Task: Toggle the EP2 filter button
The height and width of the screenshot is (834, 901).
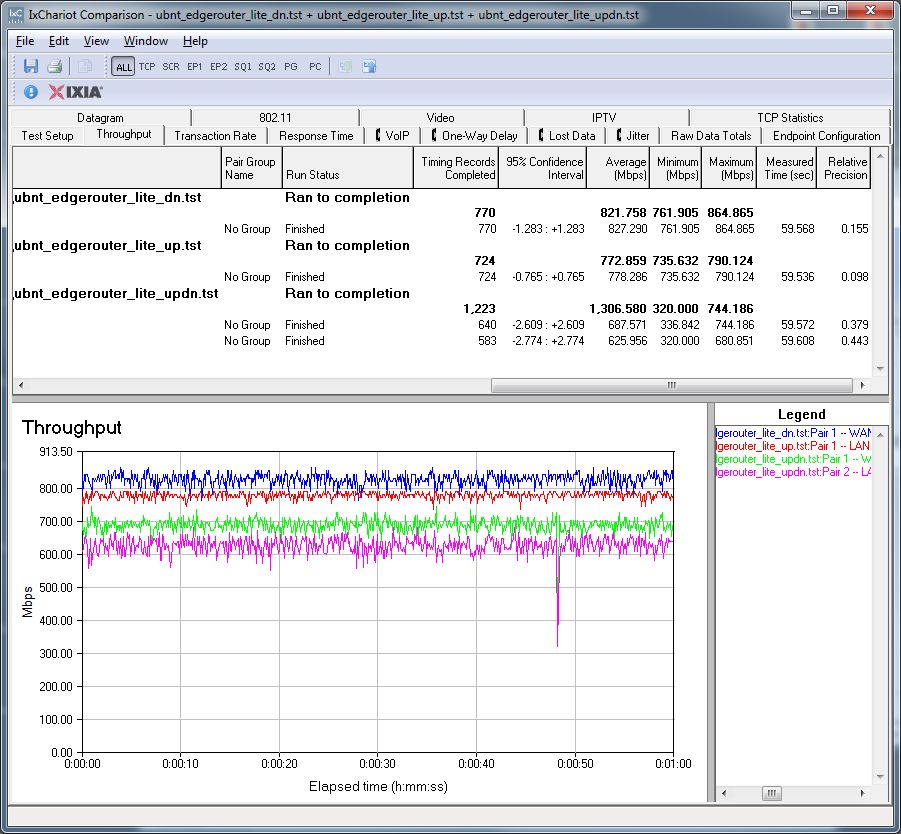Action: tap(218, 67)
